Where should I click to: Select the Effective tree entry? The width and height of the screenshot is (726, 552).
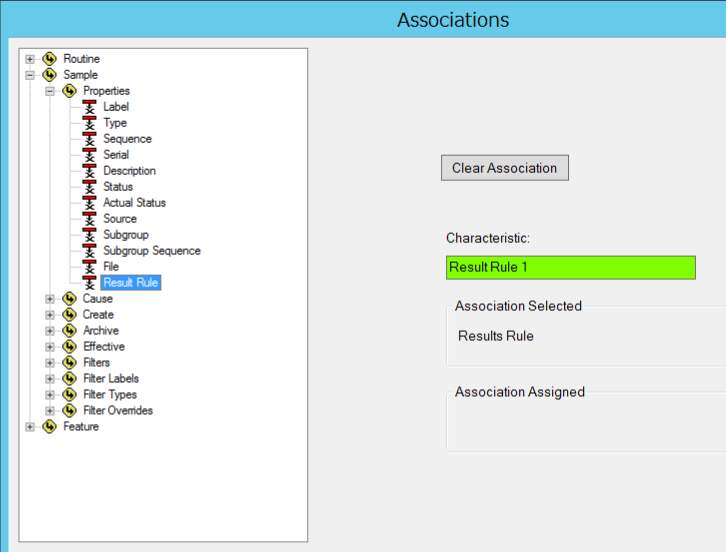coord(103,347)
